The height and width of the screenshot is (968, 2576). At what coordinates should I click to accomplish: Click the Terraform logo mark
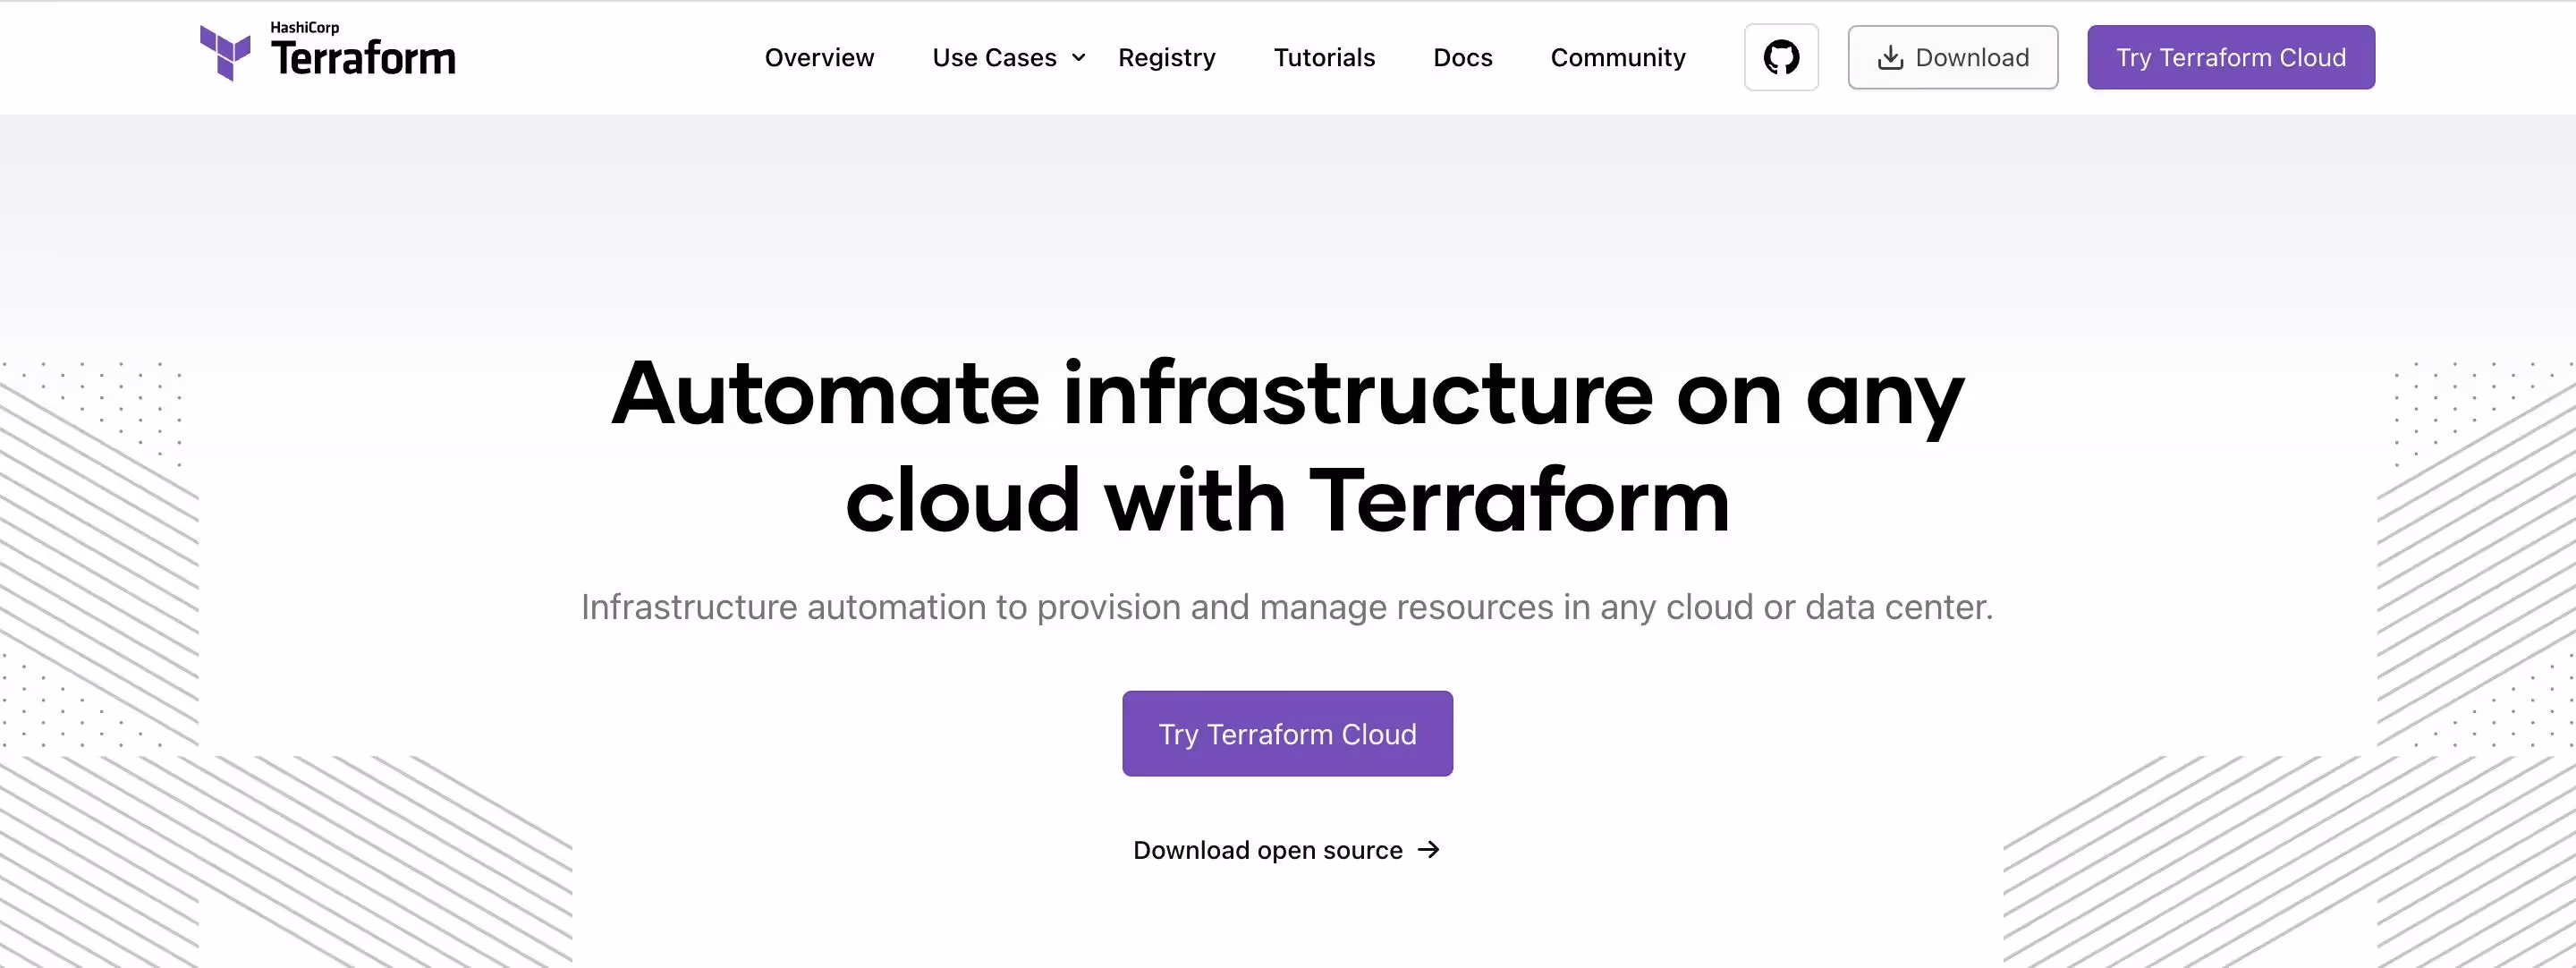[x=227, y=52]
